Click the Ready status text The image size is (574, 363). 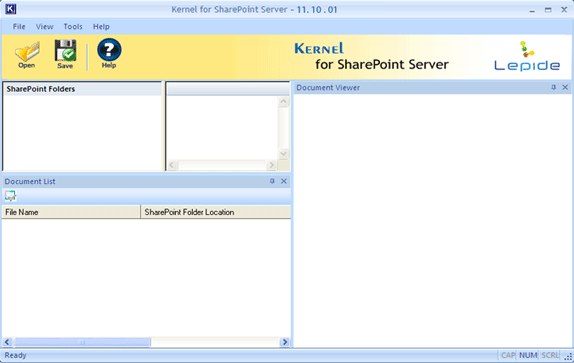[15, 355]
